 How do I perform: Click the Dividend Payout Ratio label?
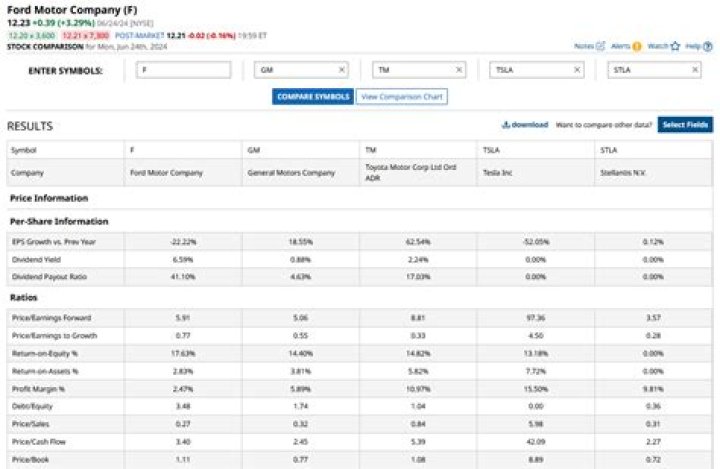(x=49, y=277)
